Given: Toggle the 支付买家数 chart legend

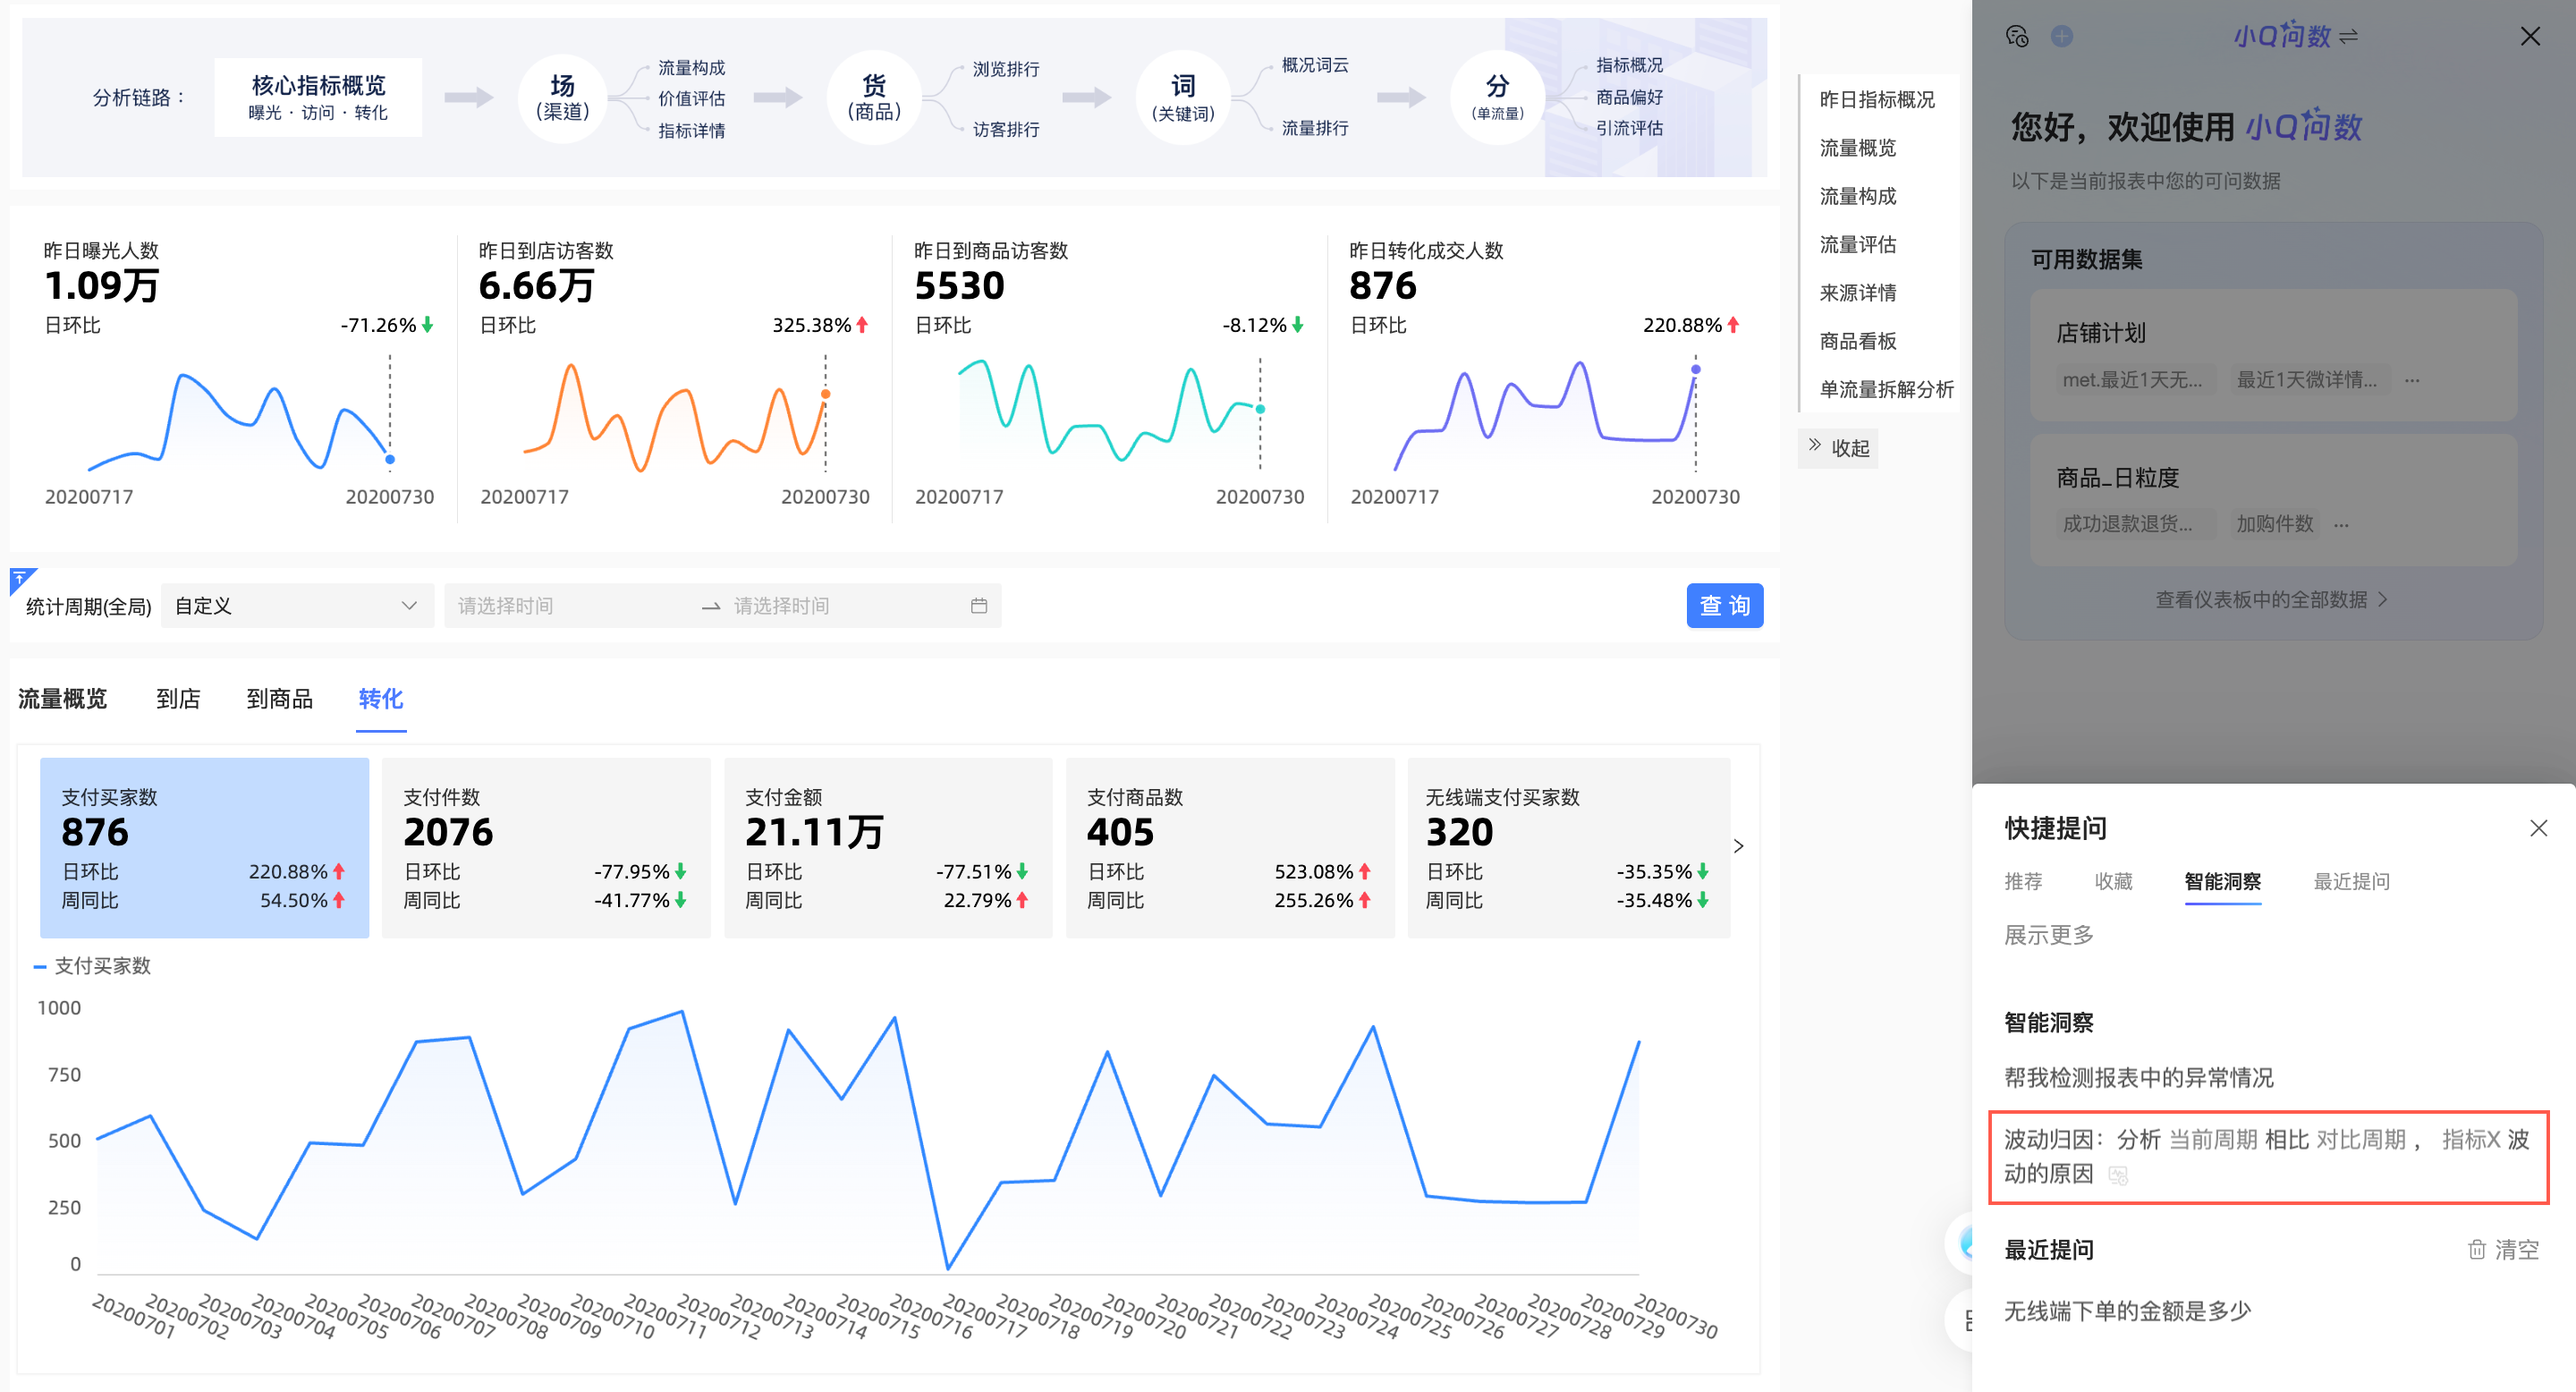Looking at the screenshot, I should click(92, 966).
